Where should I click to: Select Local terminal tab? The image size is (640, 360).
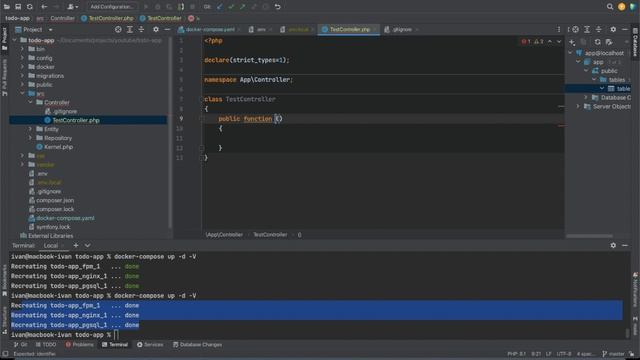(51, 246)
